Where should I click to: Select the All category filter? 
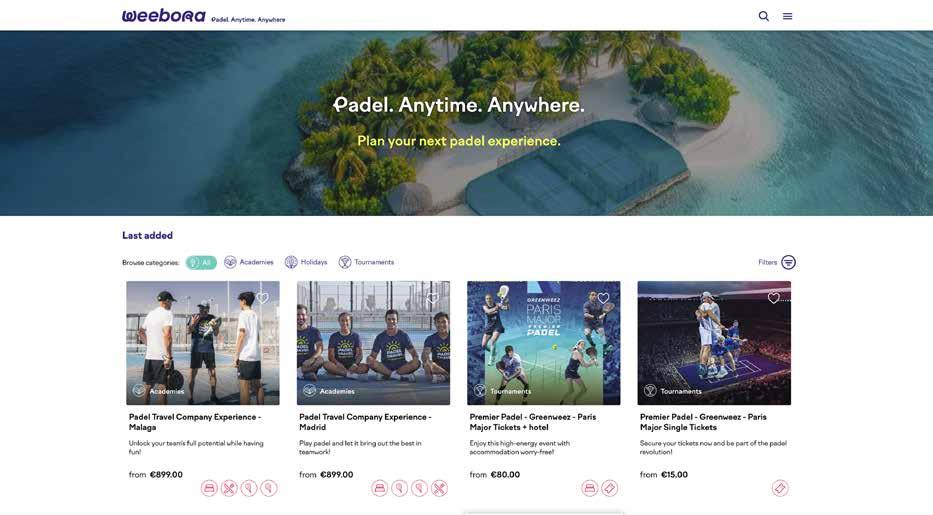coord(201,262)
